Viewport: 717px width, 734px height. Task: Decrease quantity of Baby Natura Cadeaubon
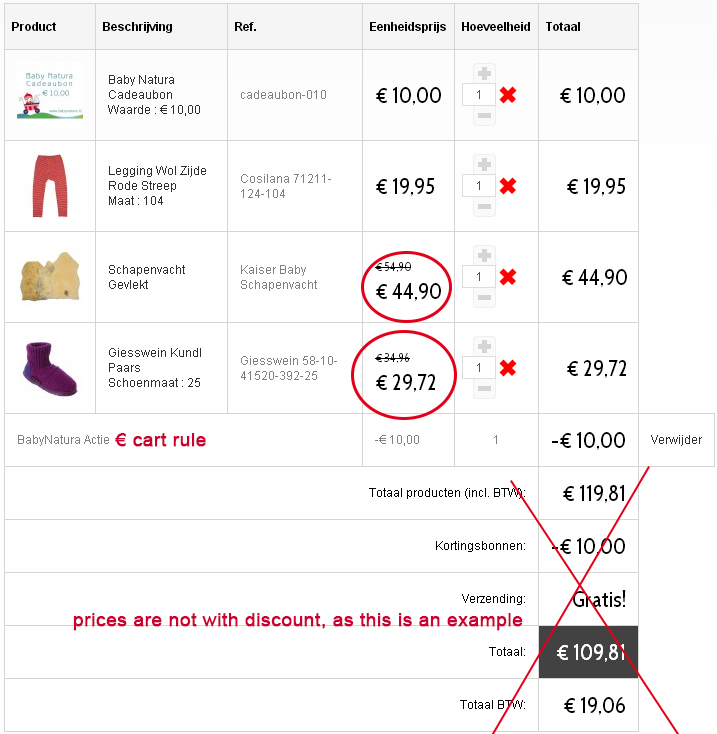pos(484,116)
